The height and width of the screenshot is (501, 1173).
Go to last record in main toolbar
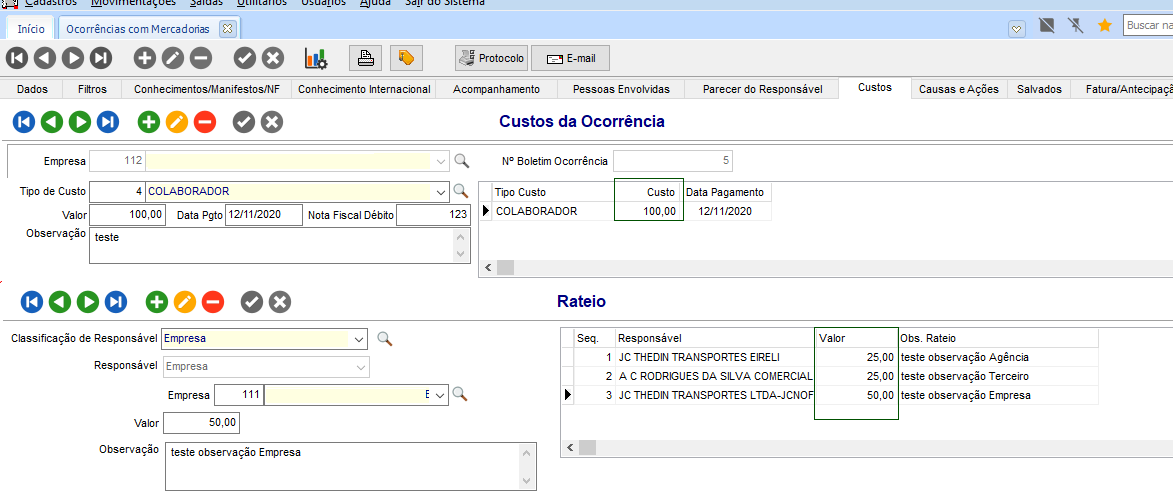coord(100,58)
